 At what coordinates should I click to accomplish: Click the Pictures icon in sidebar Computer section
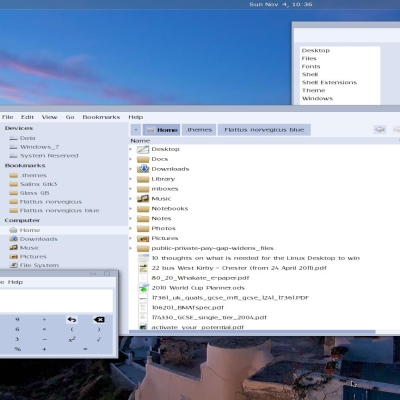(x=13, y=257)
